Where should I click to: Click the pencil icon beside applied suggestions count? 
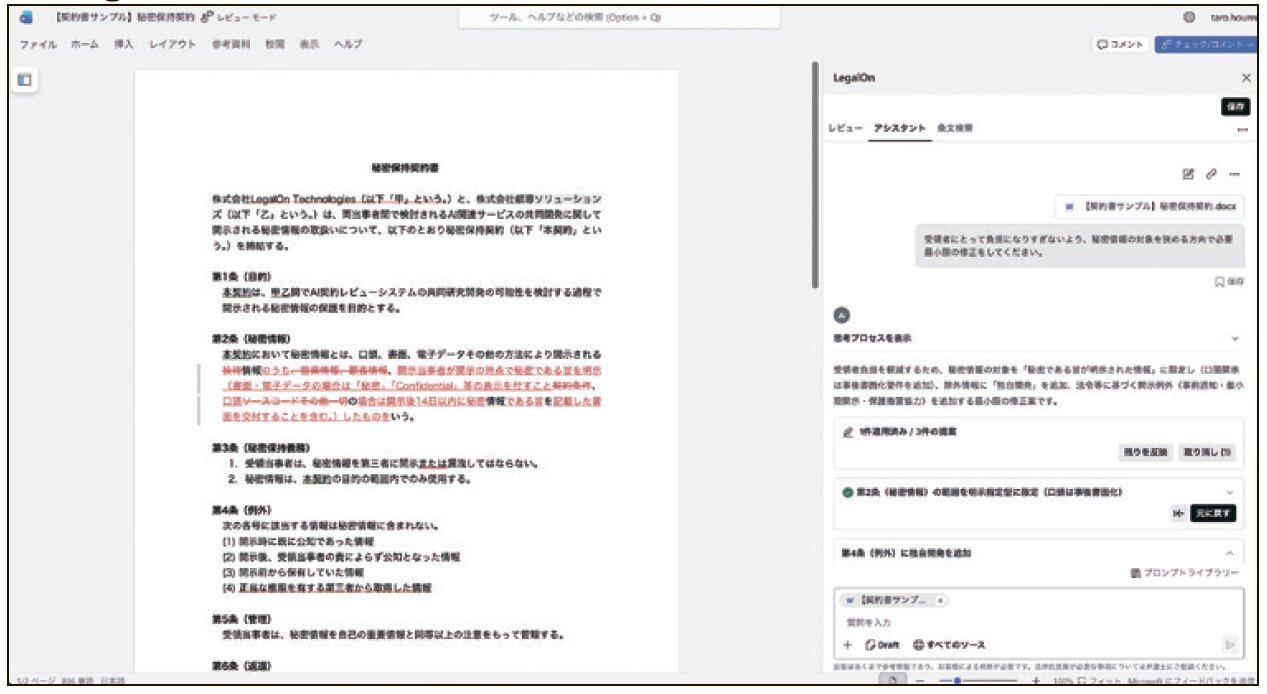pos(848,432)
